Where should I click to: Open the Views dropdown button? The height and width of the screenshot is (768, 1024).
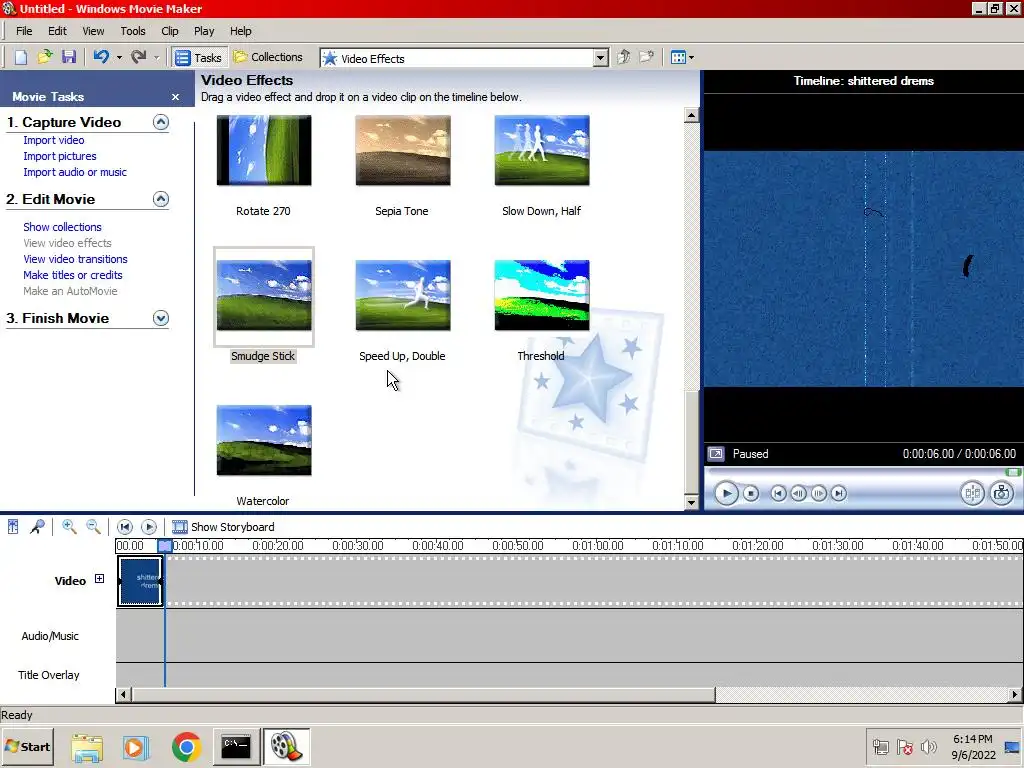(682, 57)
